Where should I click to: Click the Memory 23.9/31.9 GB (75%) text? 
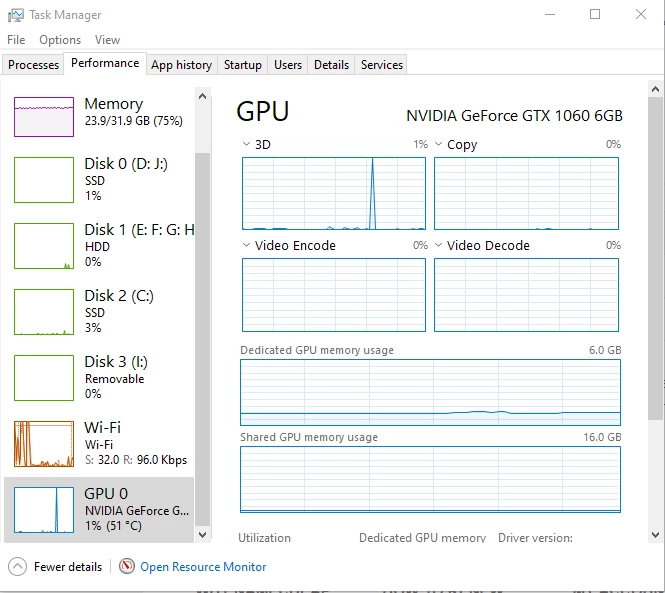point(134,121)
